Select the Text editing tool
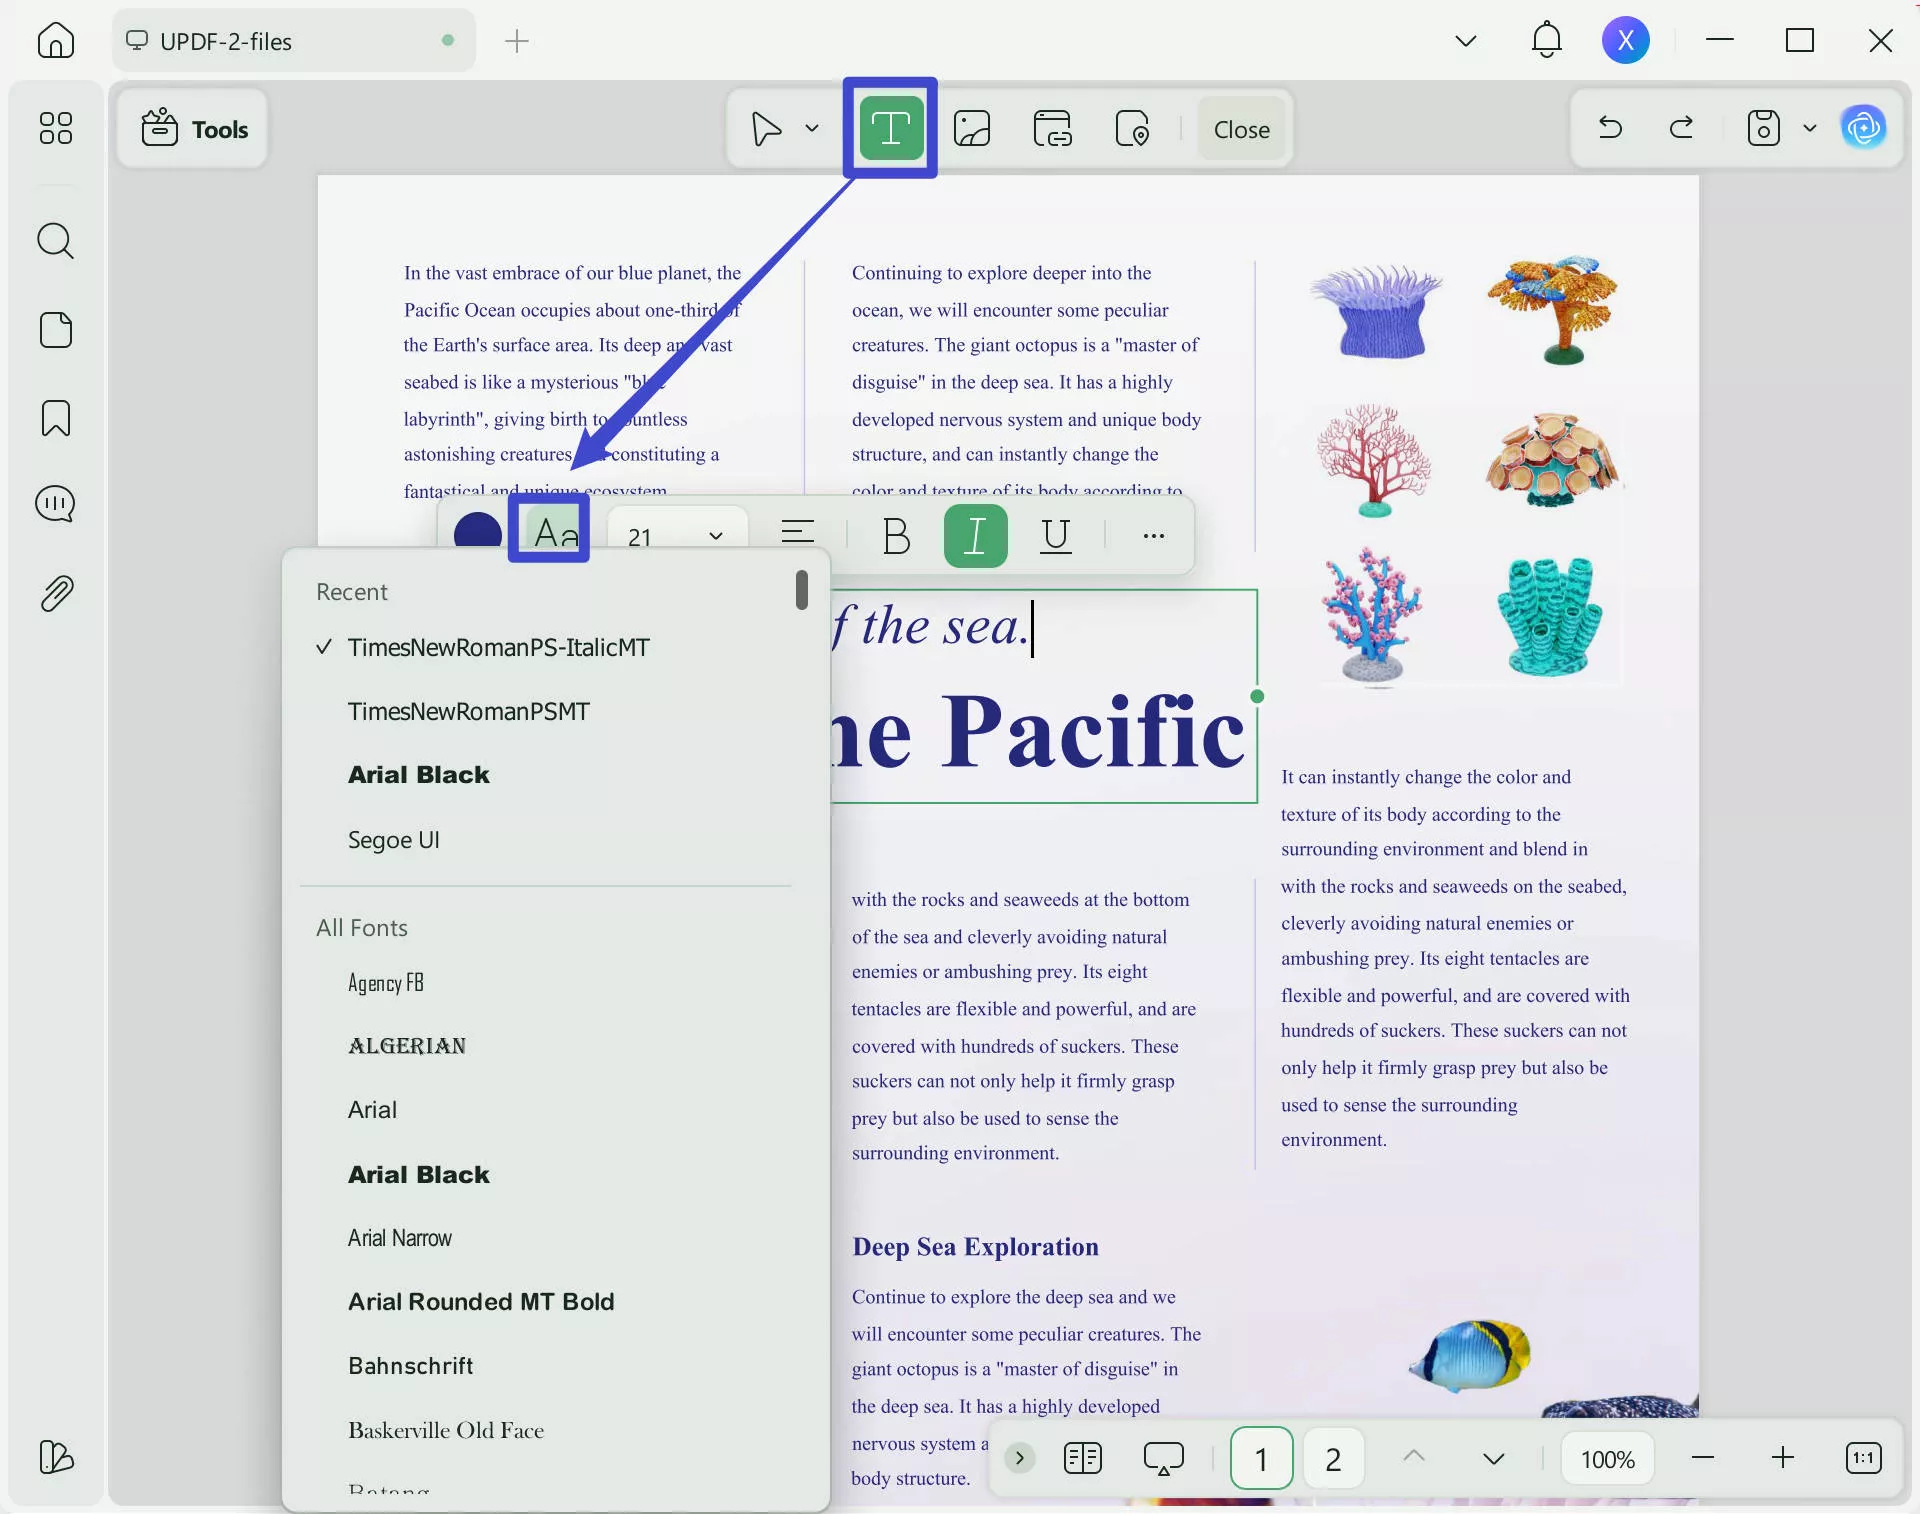This screenshot has width=1920, height=1514. click(x=890, y=128)
